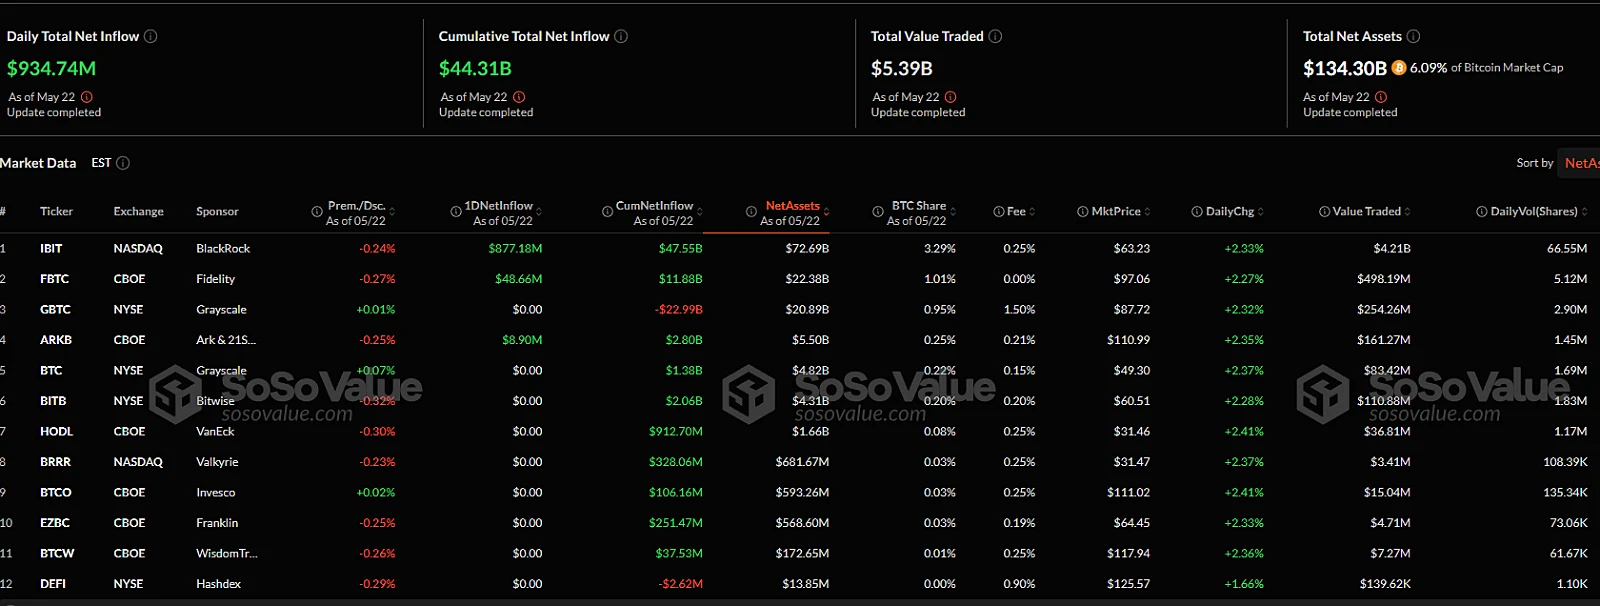Click info icon next to EST
The width and height of the screenshot is (1600, 606).
123,163
